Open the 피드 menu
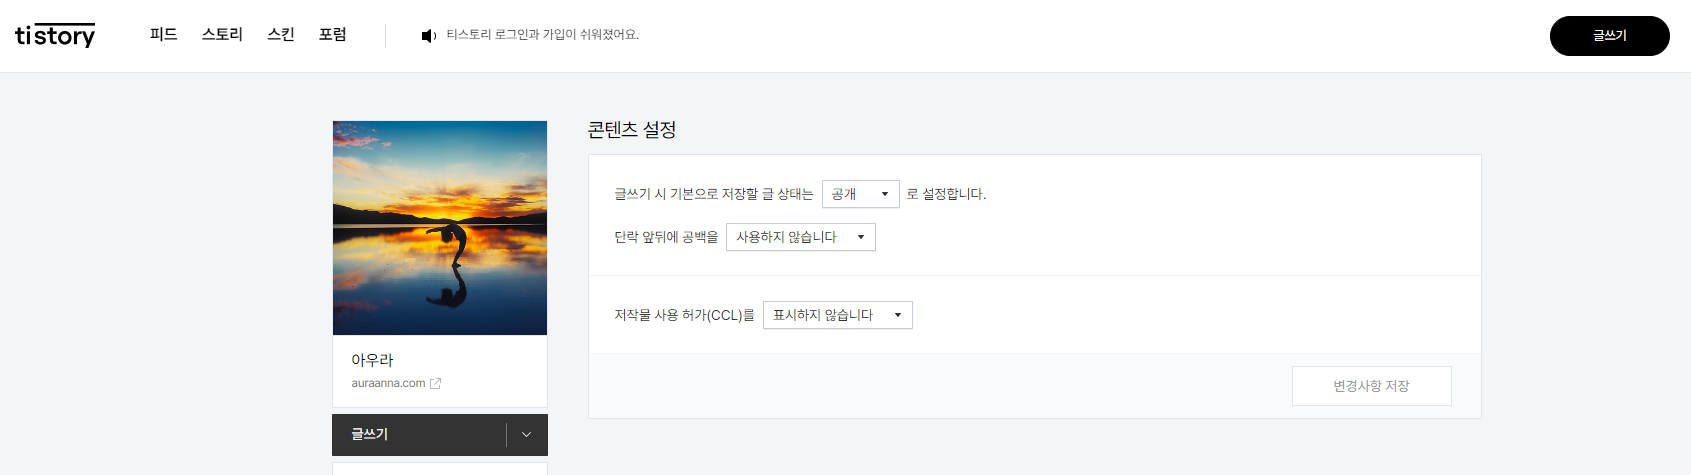 click(x=164, y=35)
